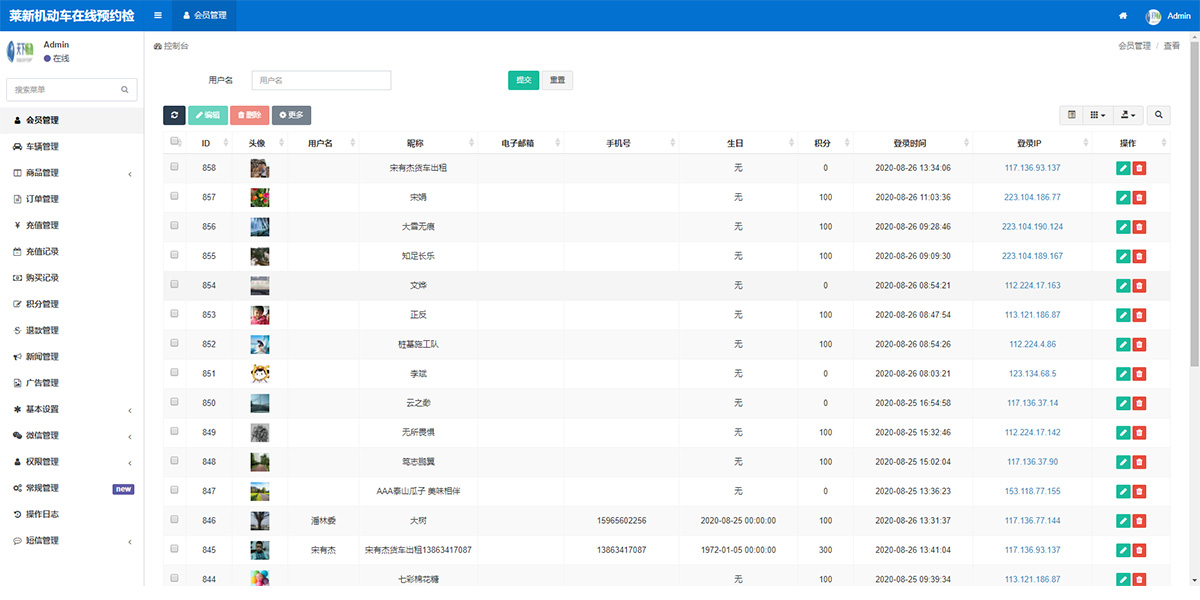The width and height of the screenshot is (1200, 600).
Task: Open the export data dropdown
Action: coord(1128,115)
